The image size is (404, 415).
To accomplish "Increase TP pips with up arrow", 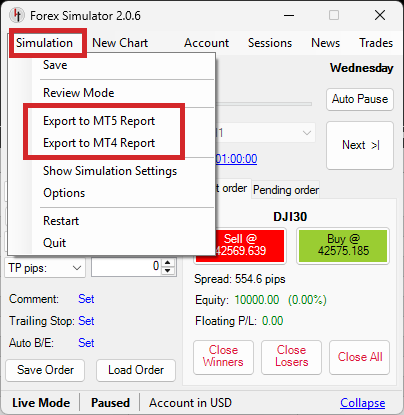I will point(168,263).
